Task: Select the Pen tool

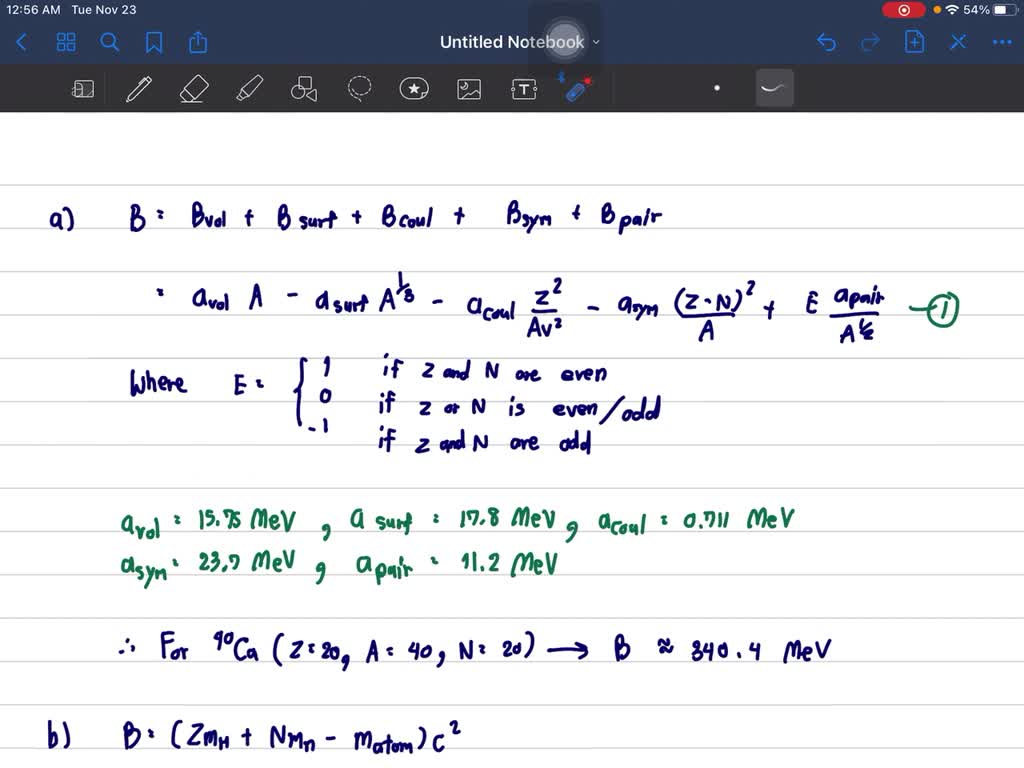Action: click(x=138, y=88)
